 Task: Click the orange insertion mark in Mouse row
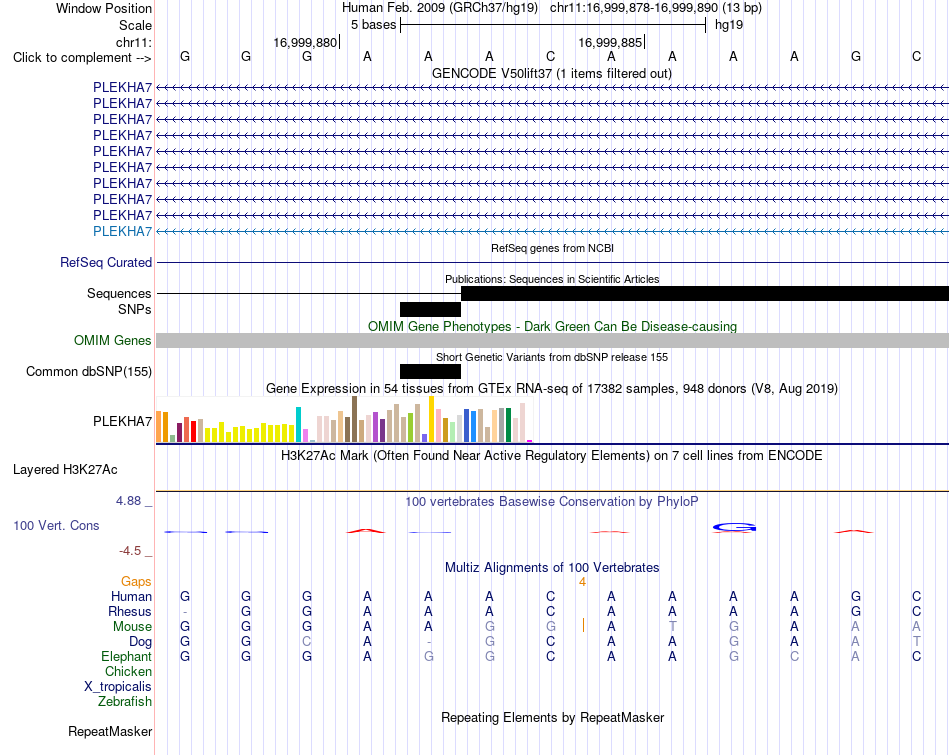click(x=583, y=625)
